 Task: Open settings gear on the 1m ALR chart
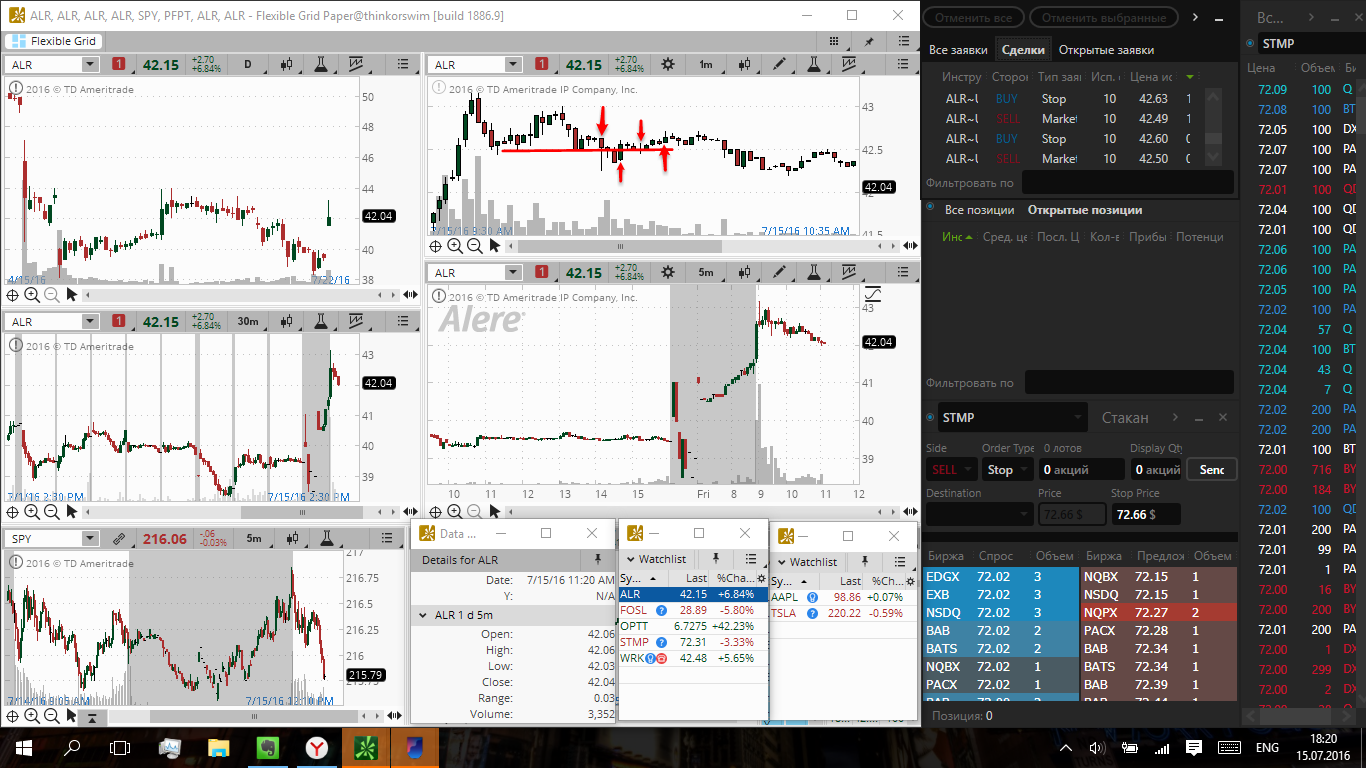668,64
